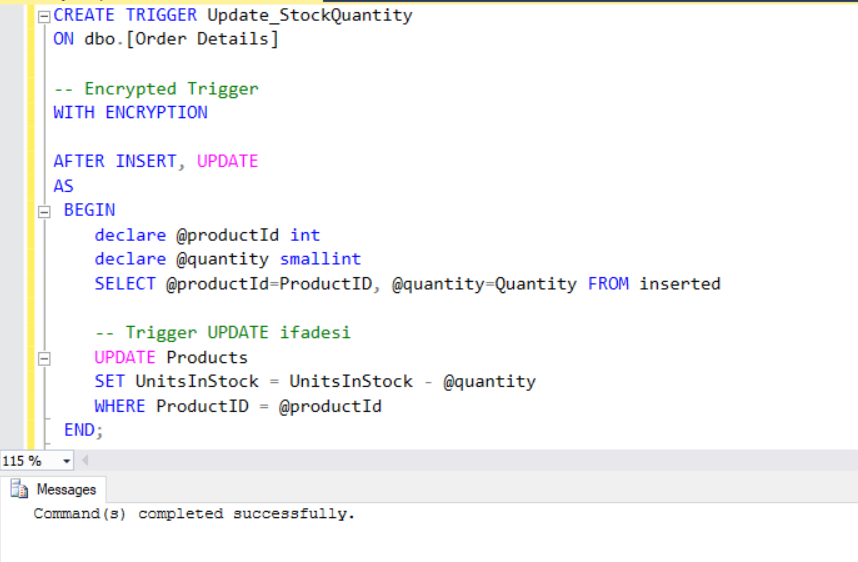Click the trigger name Update_StockQuantity
The width and height of the screenshot is (858, 562).
point(310,15)
